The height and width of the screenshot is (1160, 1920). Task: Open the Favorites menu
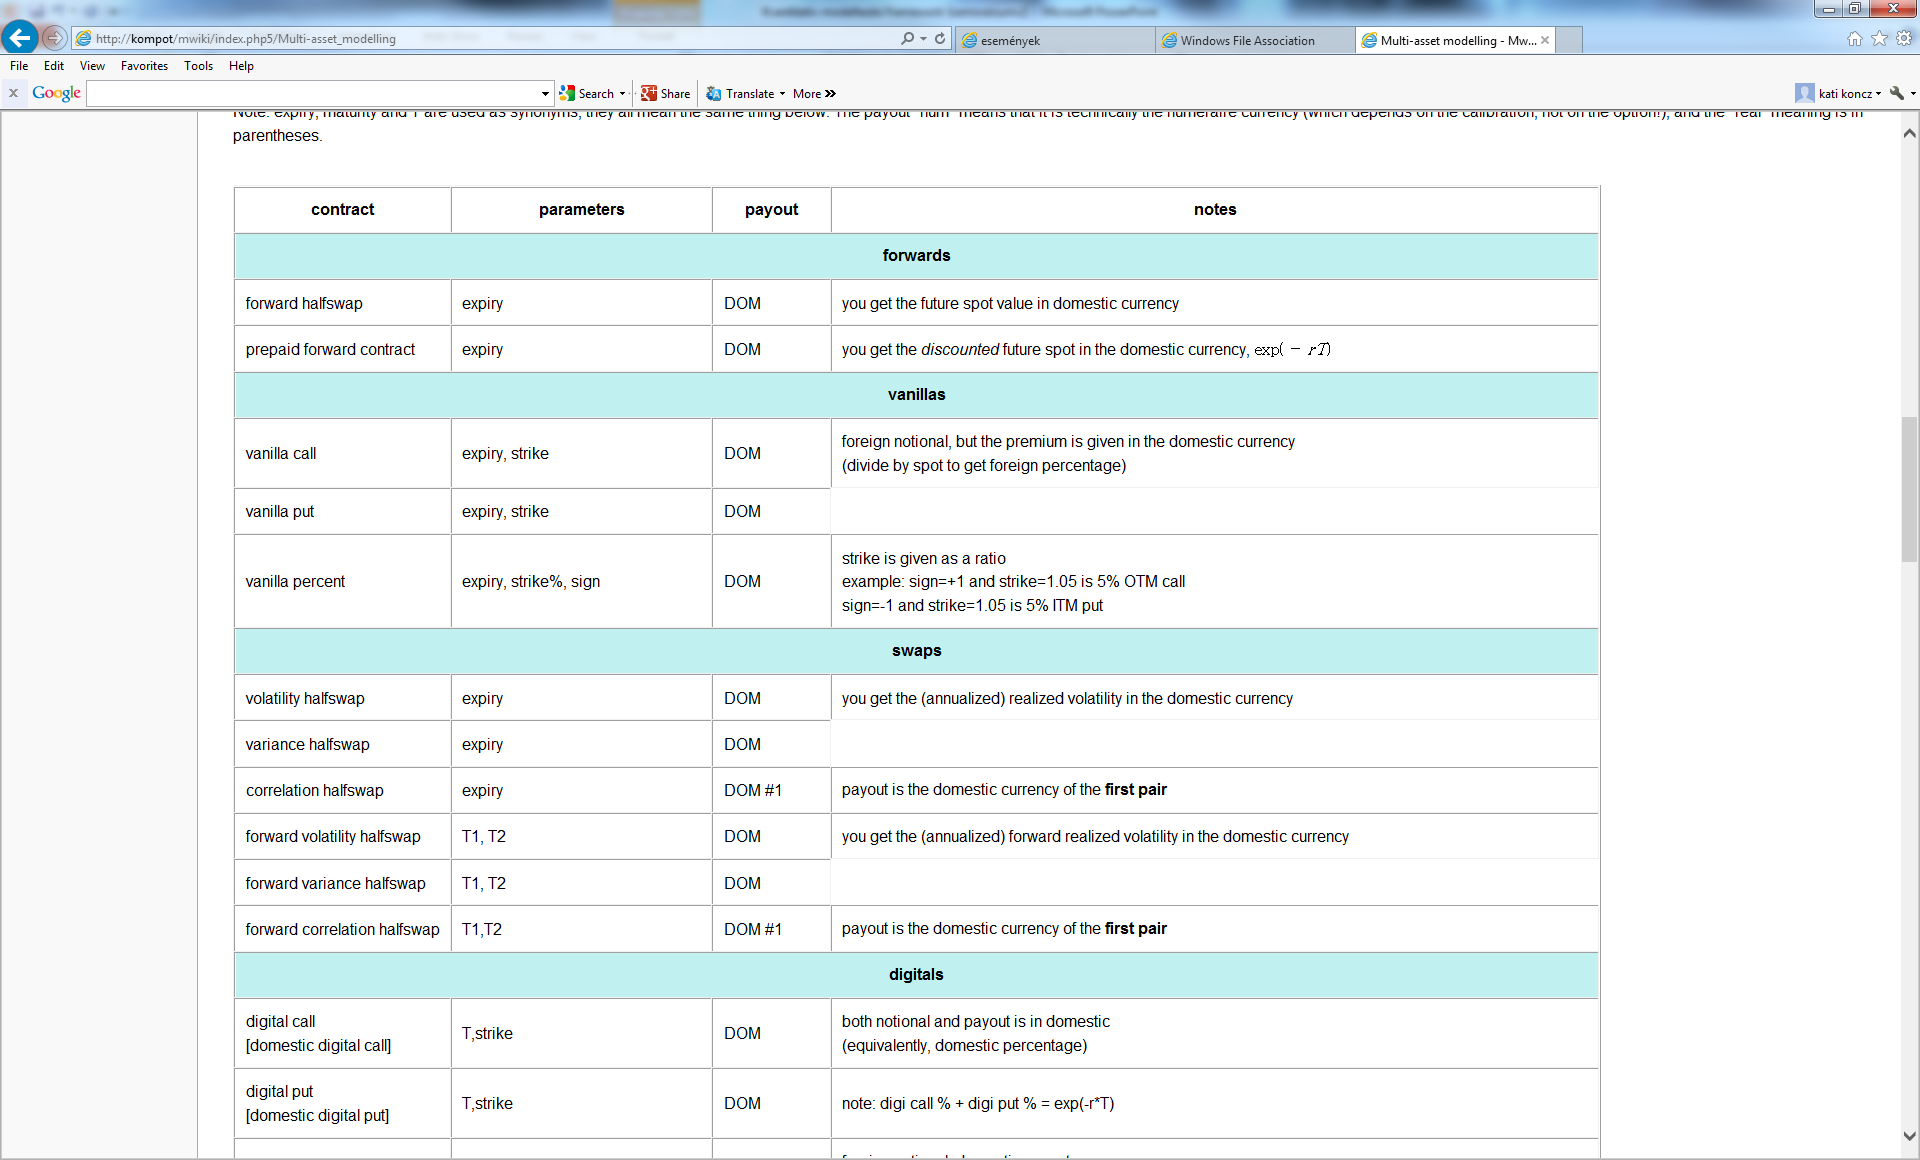click(x=144, y=66)
